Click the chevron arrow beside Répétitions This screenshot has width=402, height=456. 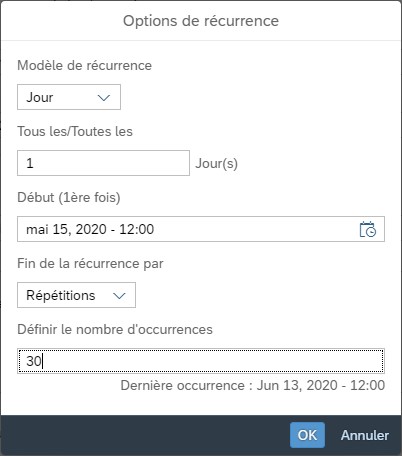click(x=119, y=295)
